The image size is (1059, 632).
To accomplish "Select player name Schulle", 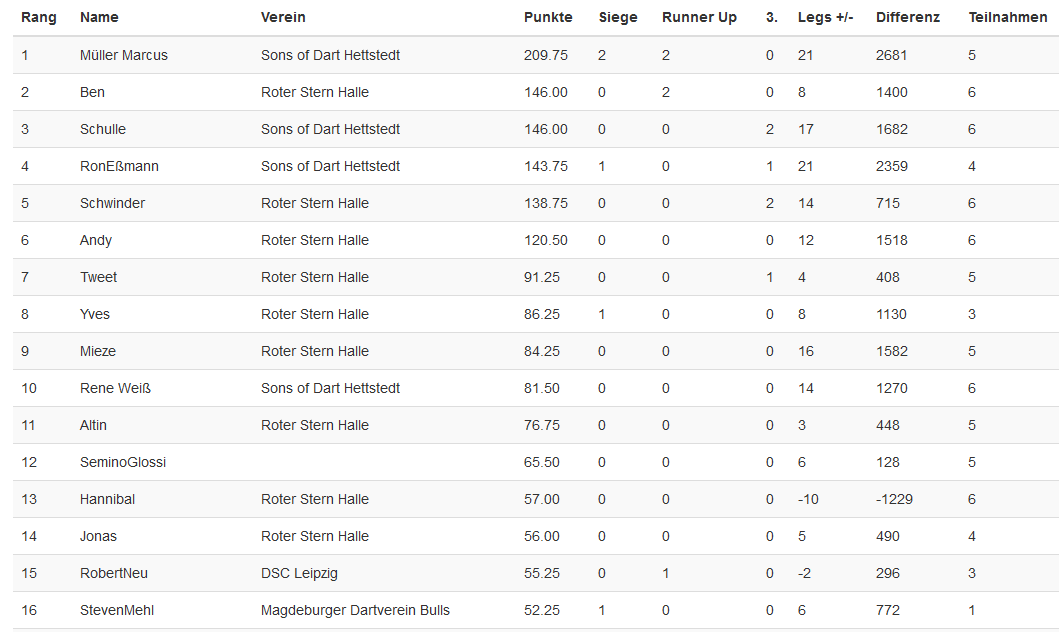I will (103, 130).
